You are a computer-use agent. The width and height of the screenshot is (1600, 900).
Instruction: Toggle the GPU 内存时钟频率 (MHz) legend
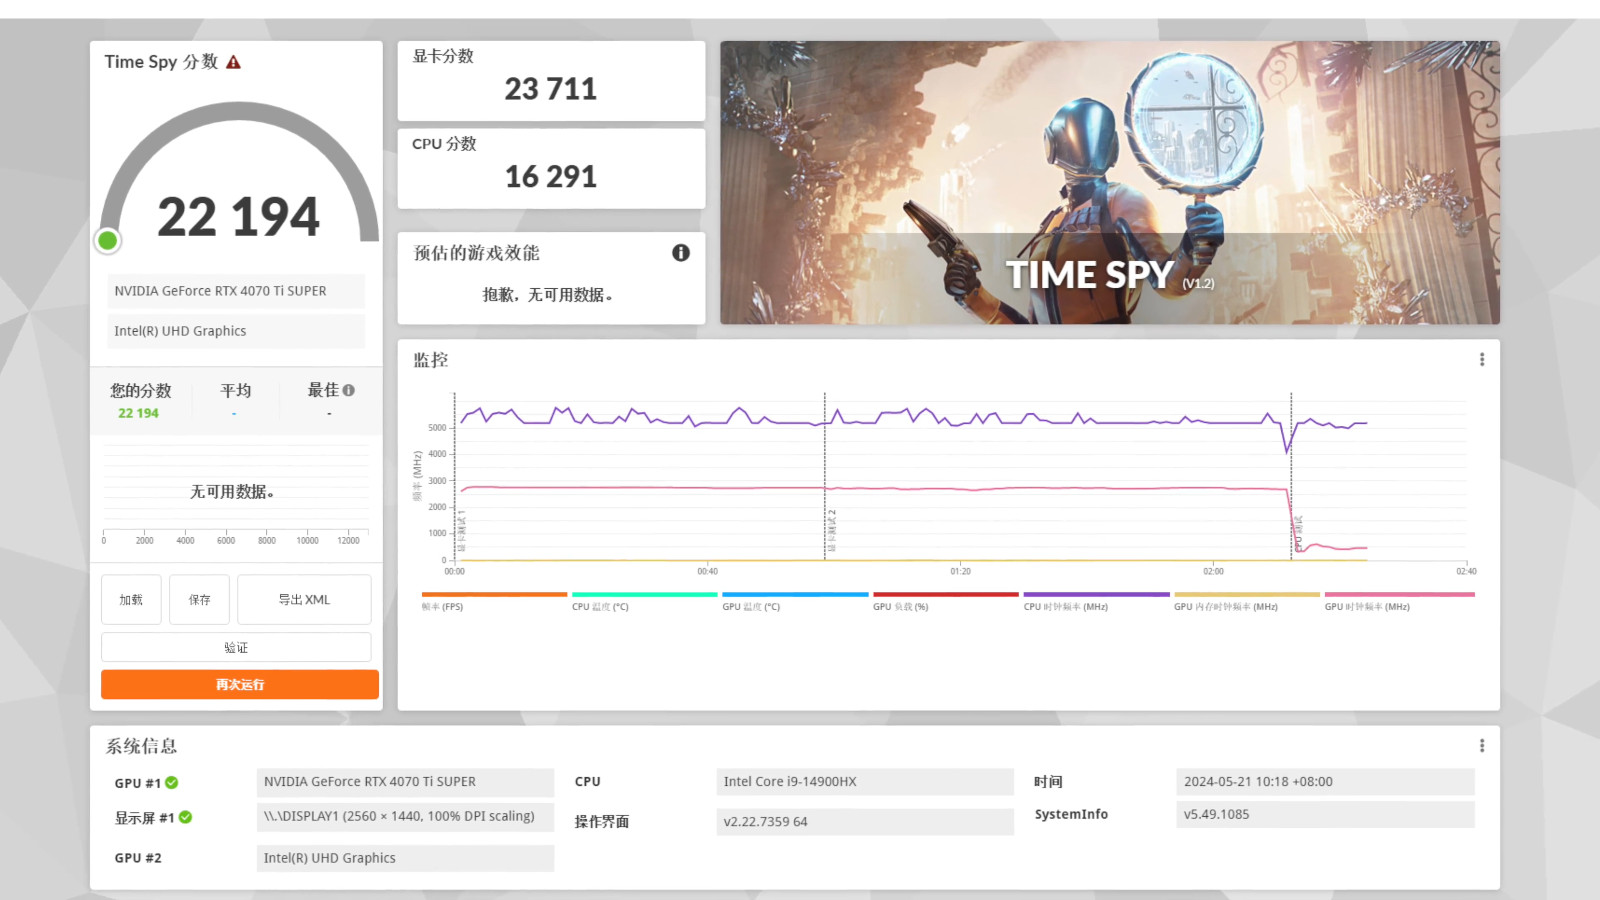pos(1246,601)
